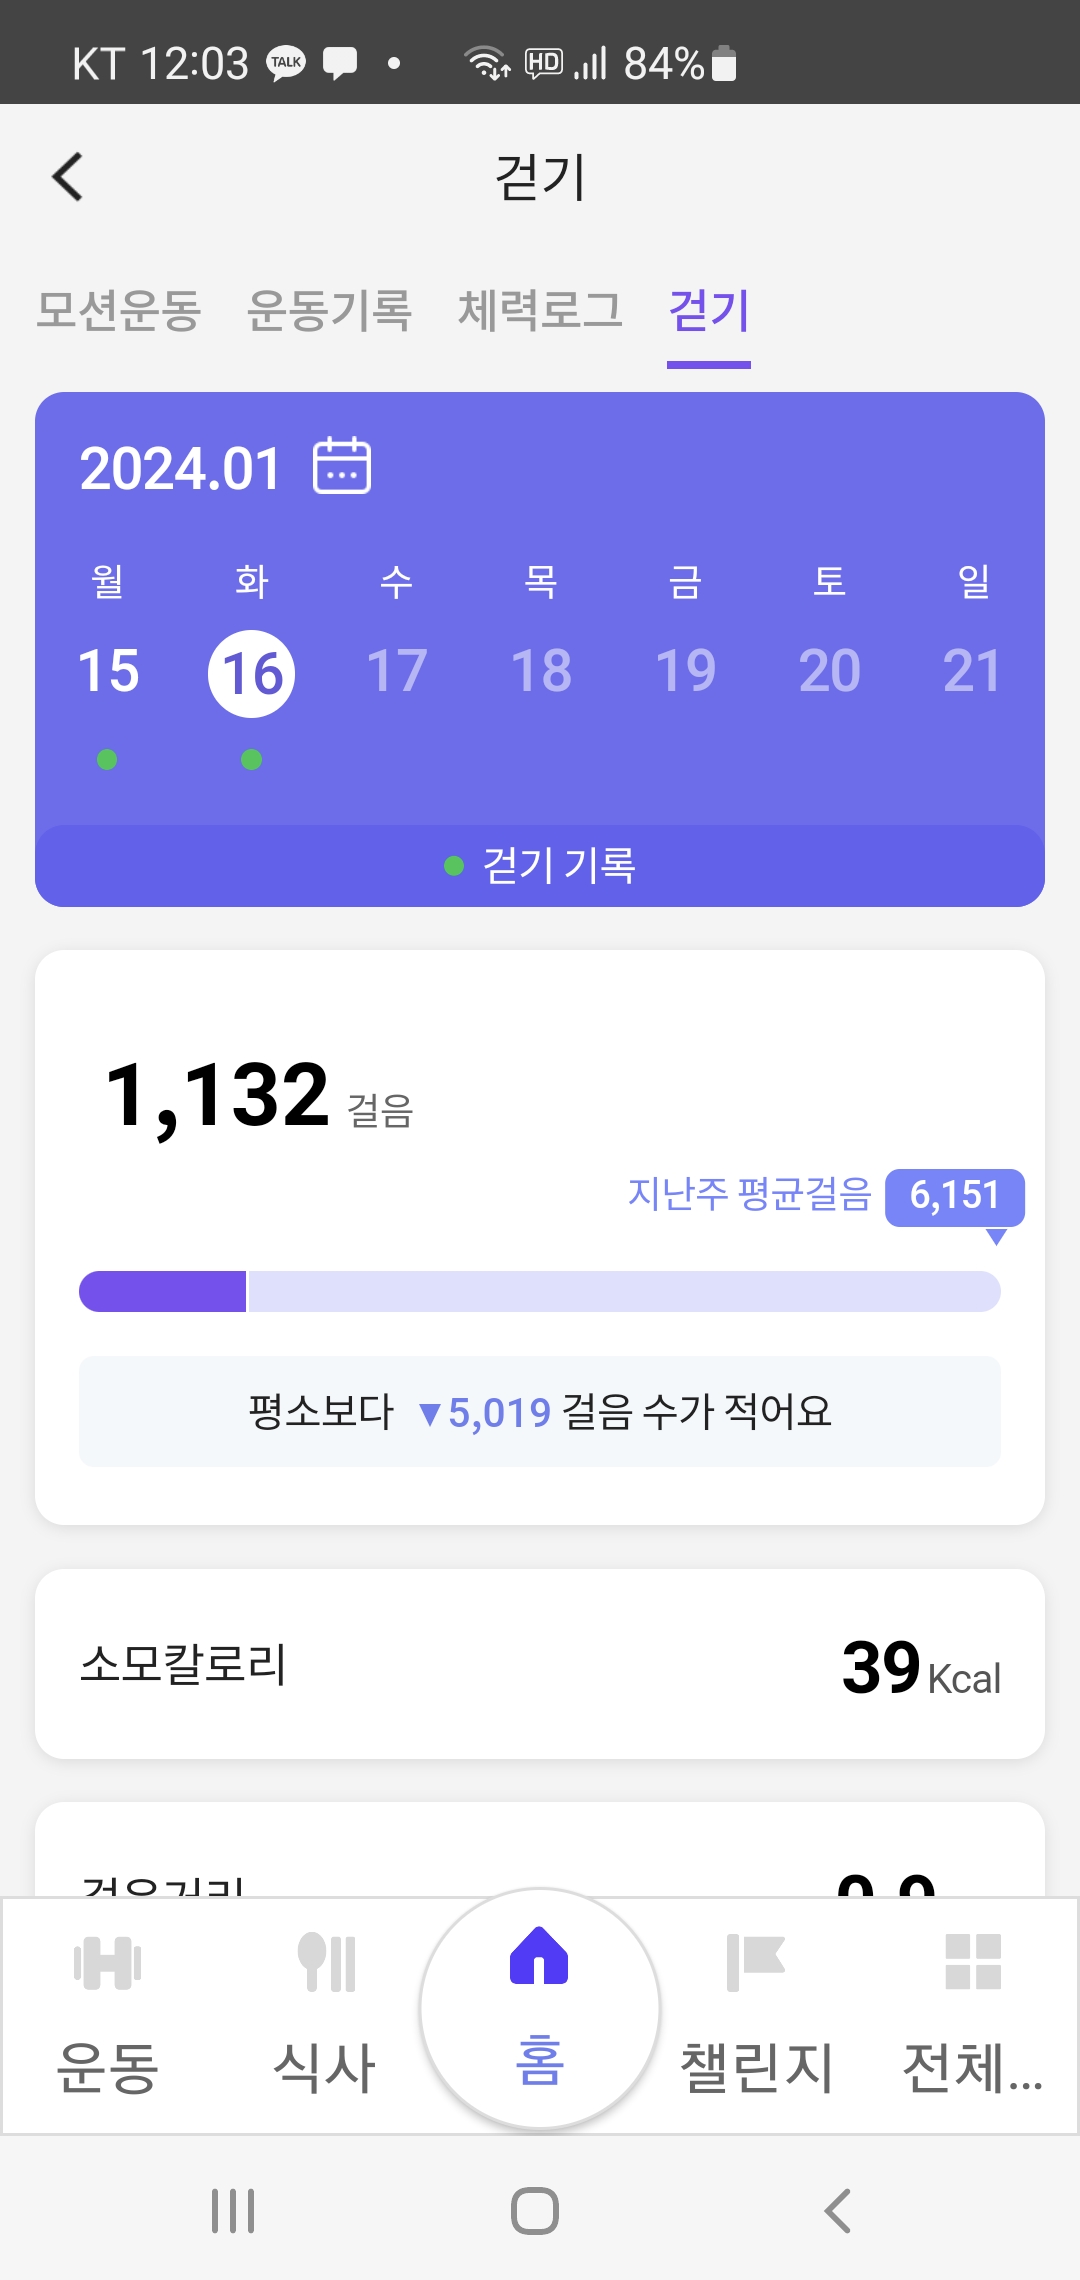Select Monday the 15th
Viewport: 1080px width, 2280px height.
pos(108,671)
